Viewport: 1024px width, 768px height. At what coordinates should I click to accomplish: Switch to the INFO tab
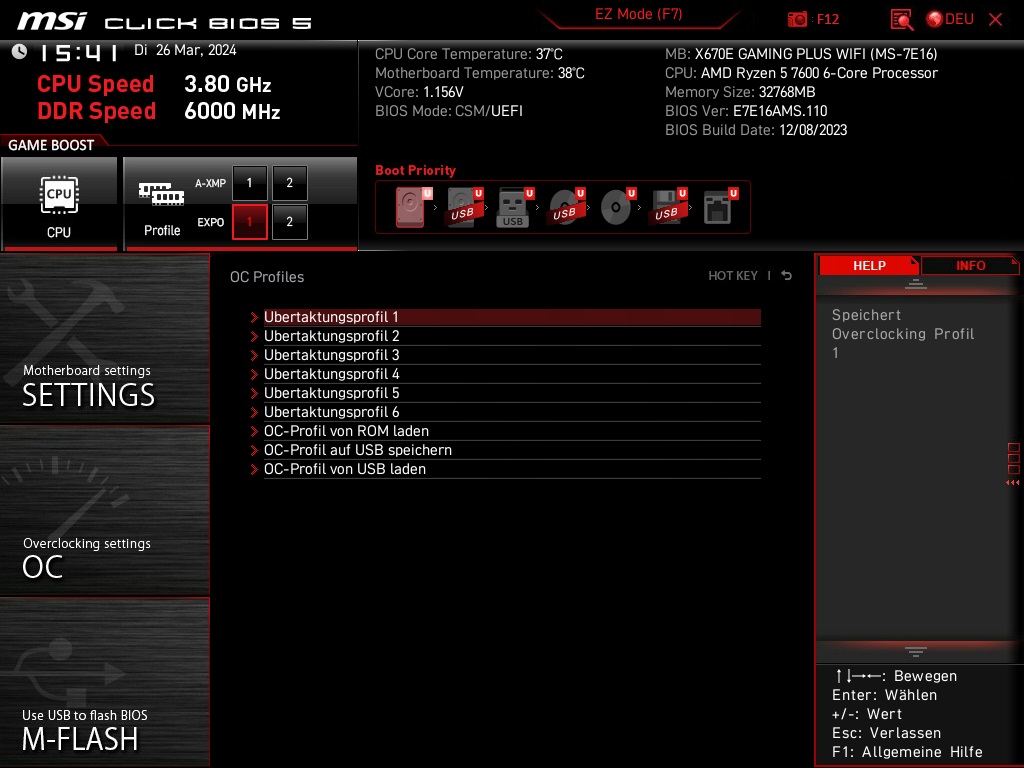969,265
